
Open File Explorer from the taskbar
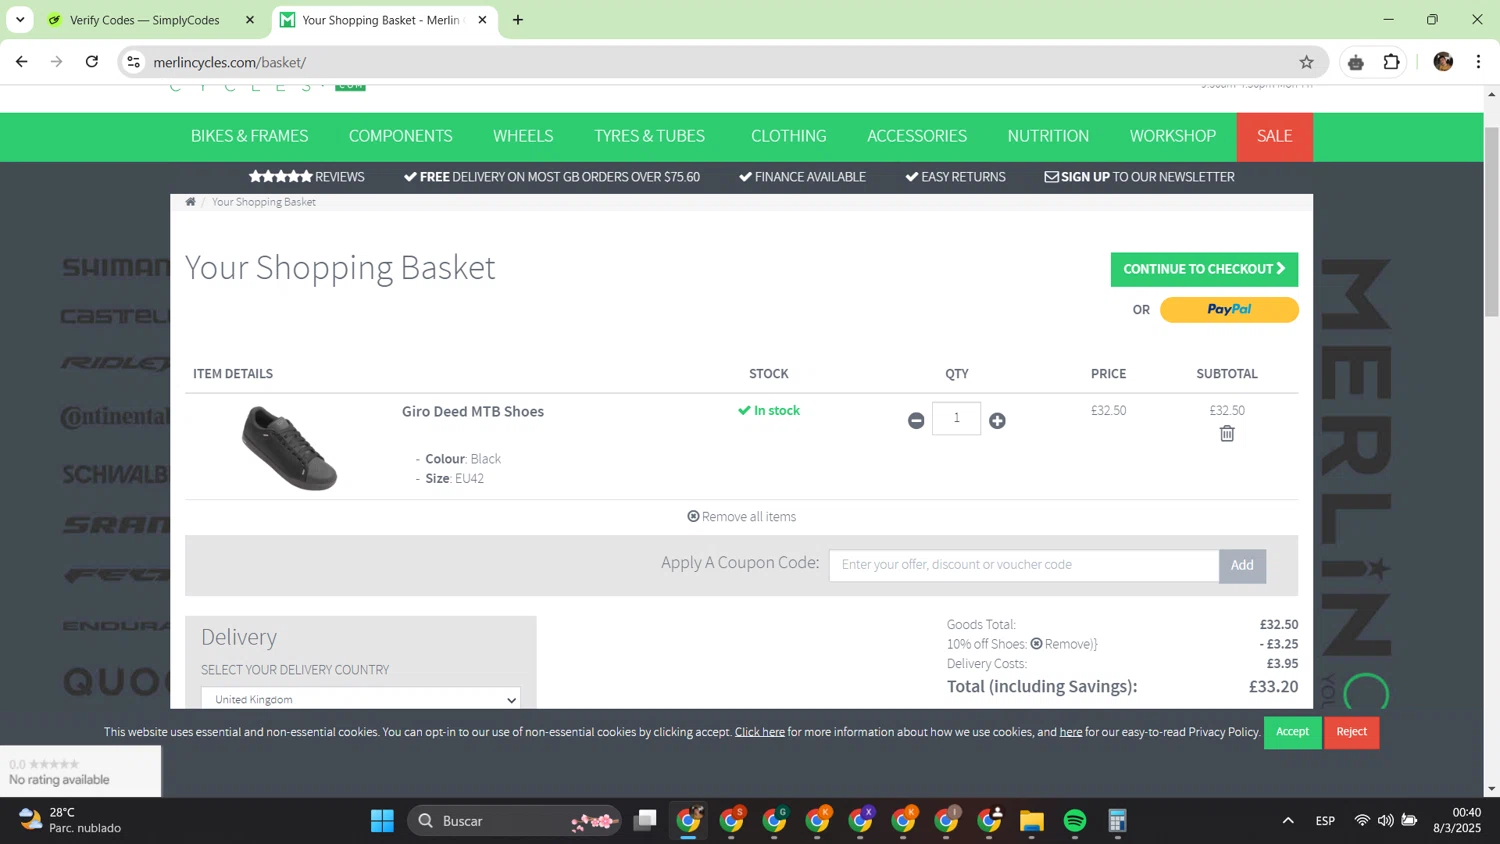1032,821
